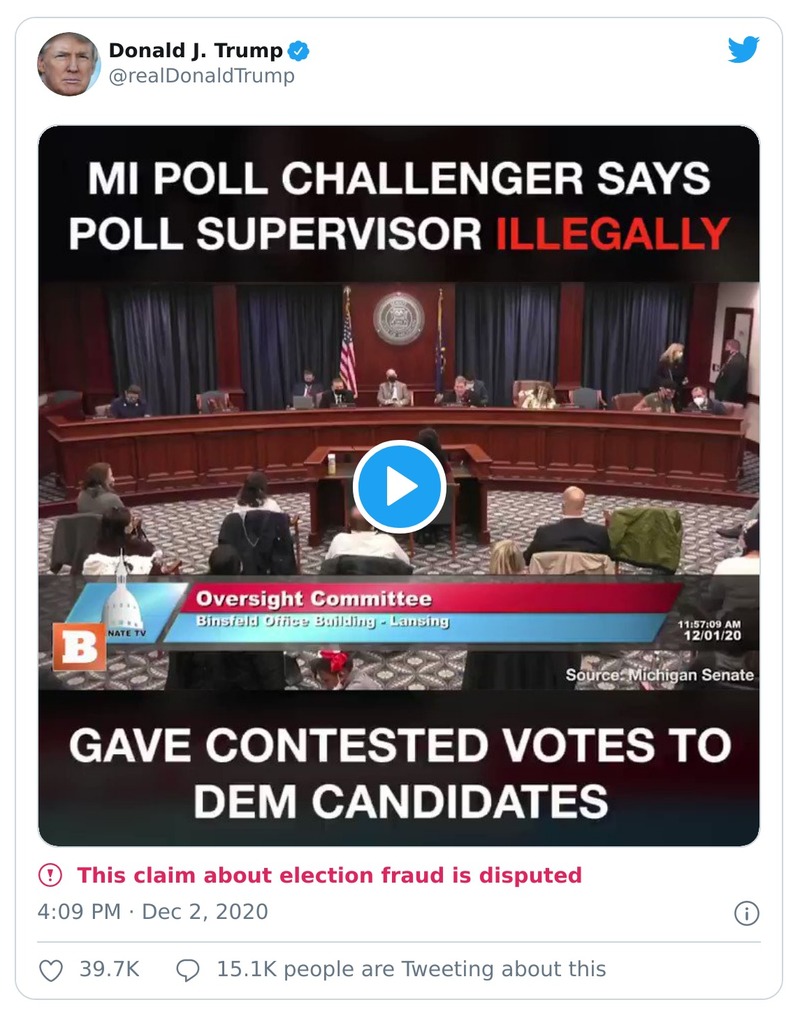Visit the @realDonaldTrump handle link
This screenshot has height=1023, width=800.
click(x=201, y=76)
